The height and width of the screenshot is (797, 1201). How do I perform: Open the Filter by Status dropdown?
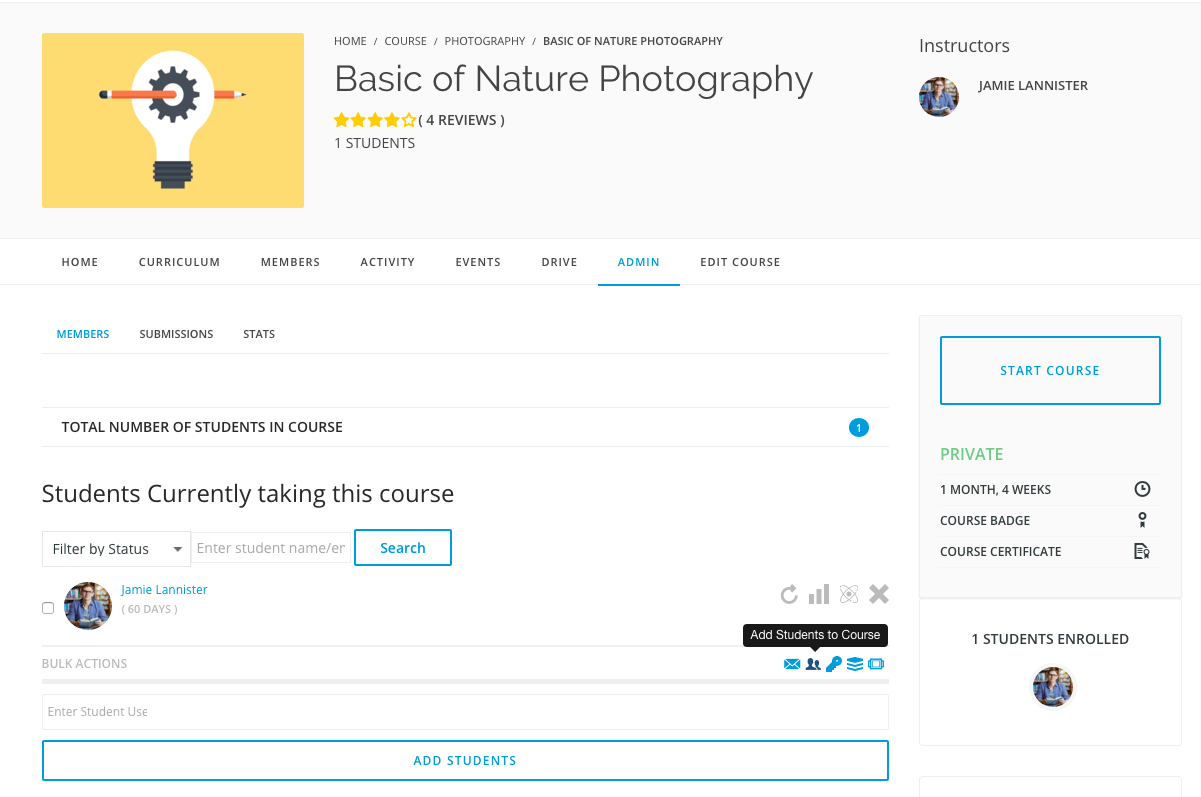point(116,549)
